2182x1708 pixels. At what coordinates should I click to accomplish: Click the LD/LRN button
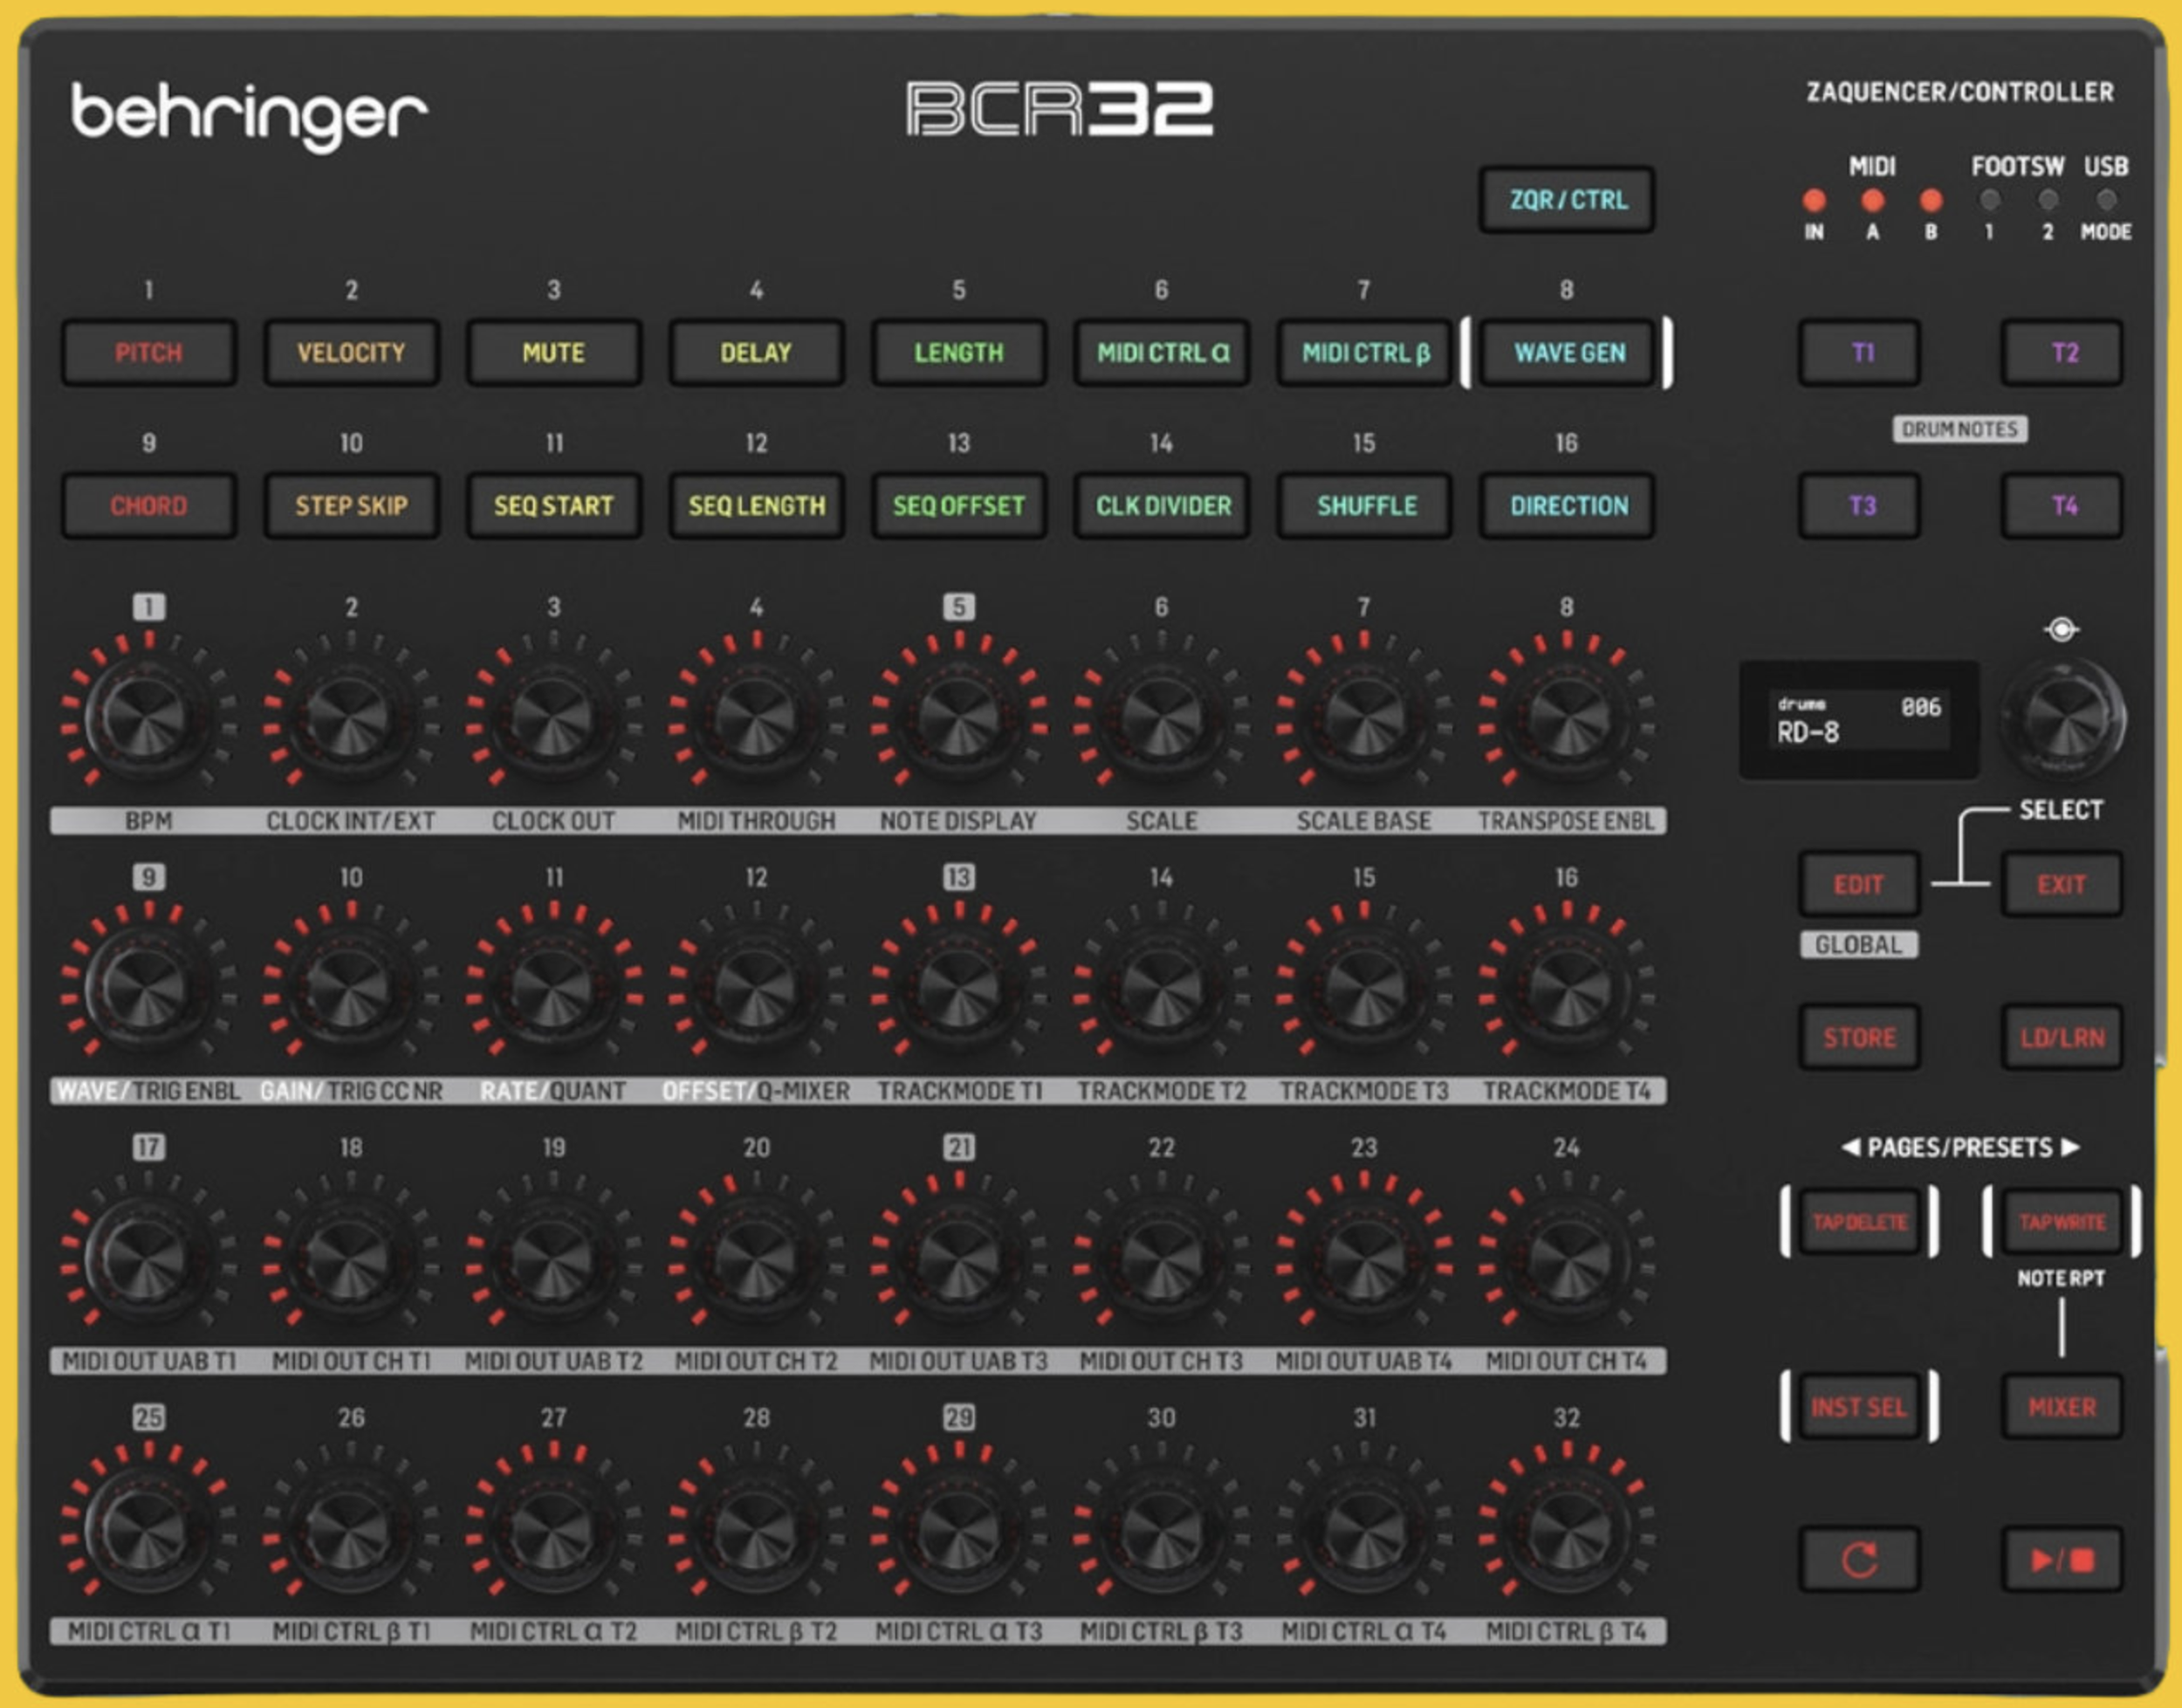click(2062, 1038)
